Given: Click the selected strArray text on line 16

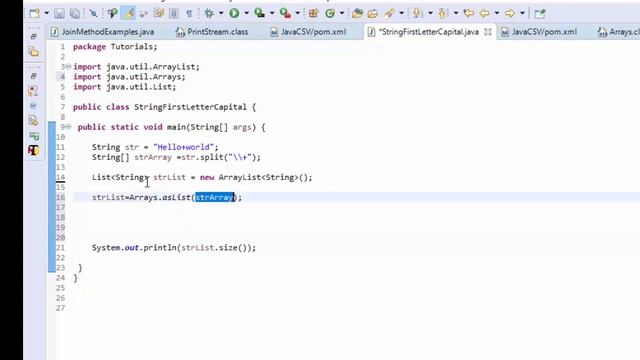Looking at the screenshot, I should tap(214, 198).
